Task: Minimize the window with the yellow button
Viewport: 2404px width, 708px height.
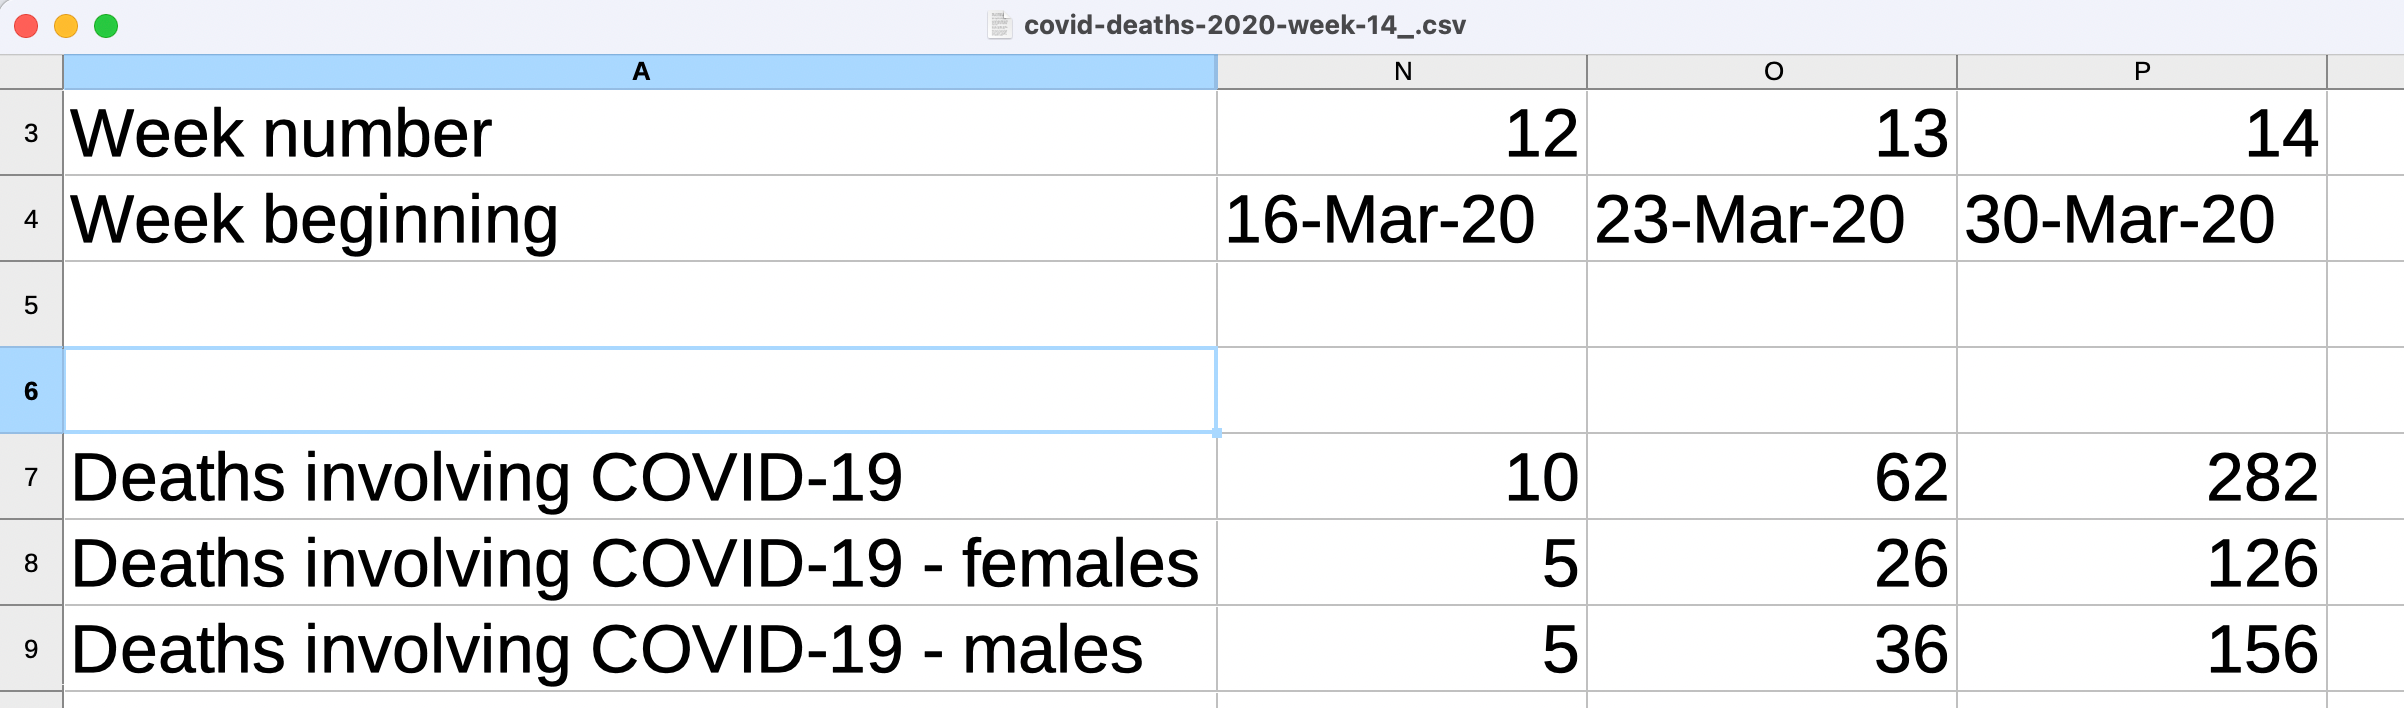Action: (66, 26)
